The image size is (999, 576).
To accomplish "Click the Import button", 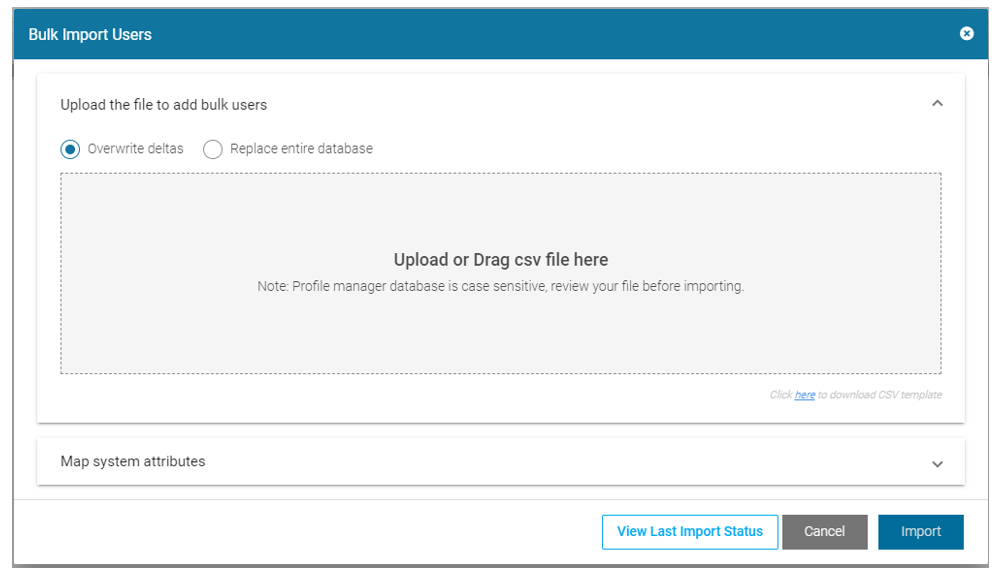I will 920,532.
